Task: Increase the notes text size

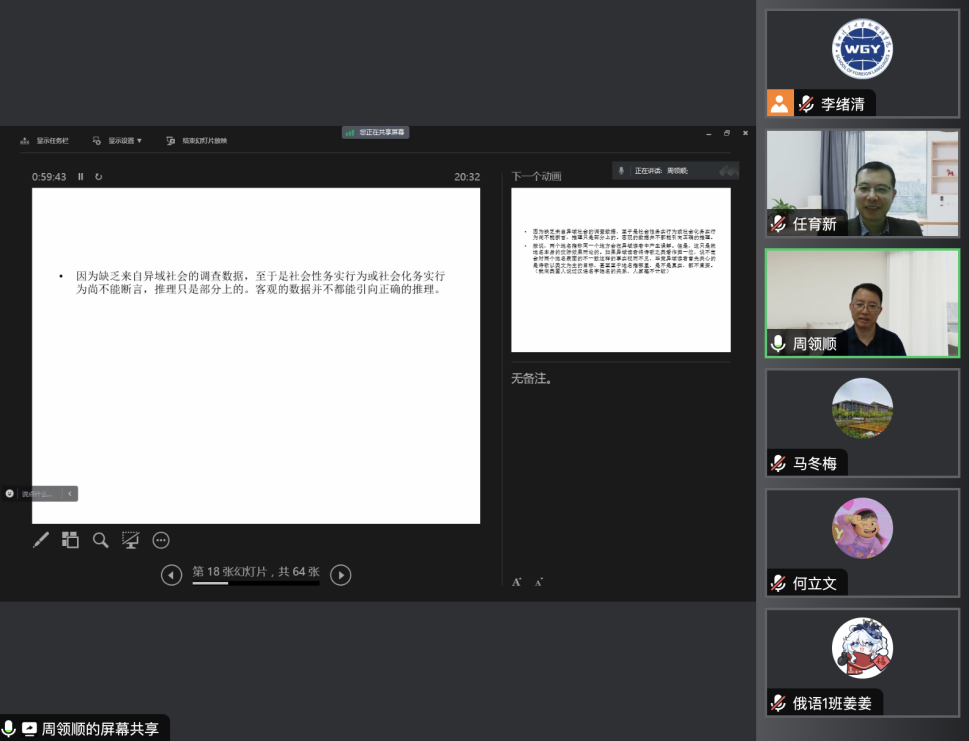Action: [x=516, y=582]
